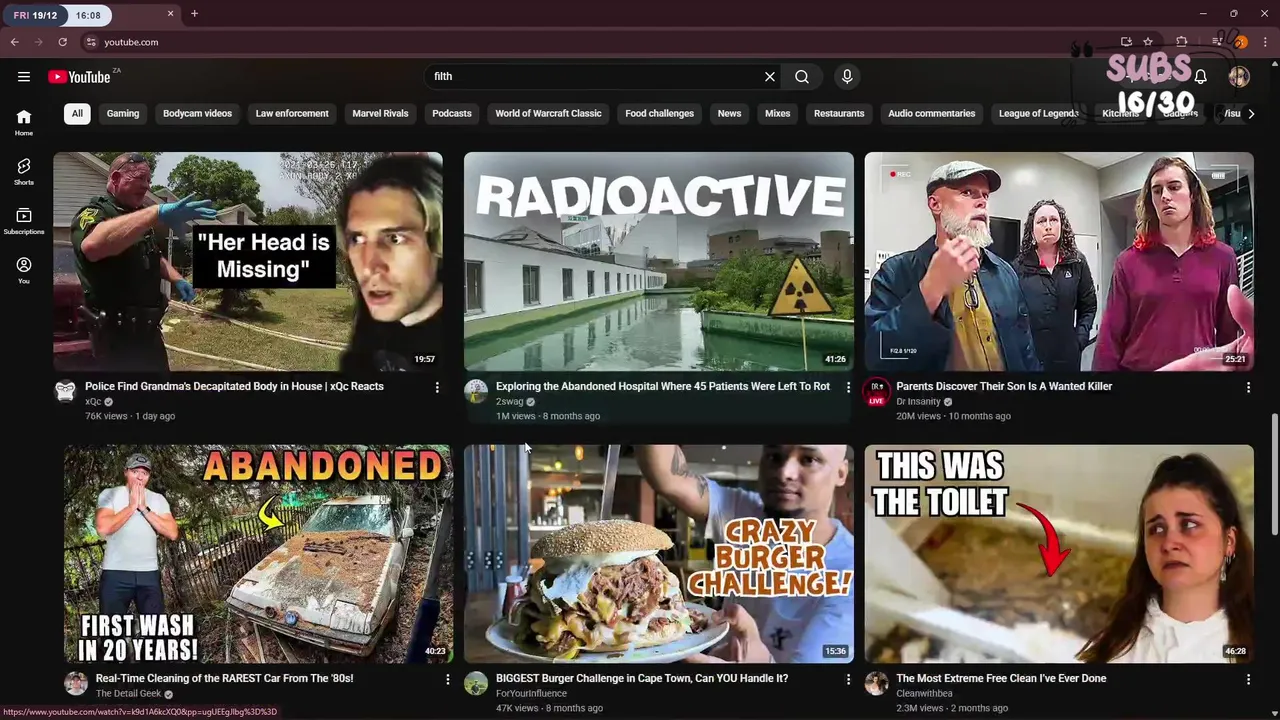
Task: Start voice search with the microphone icon
Action: [x=847, y=77]
